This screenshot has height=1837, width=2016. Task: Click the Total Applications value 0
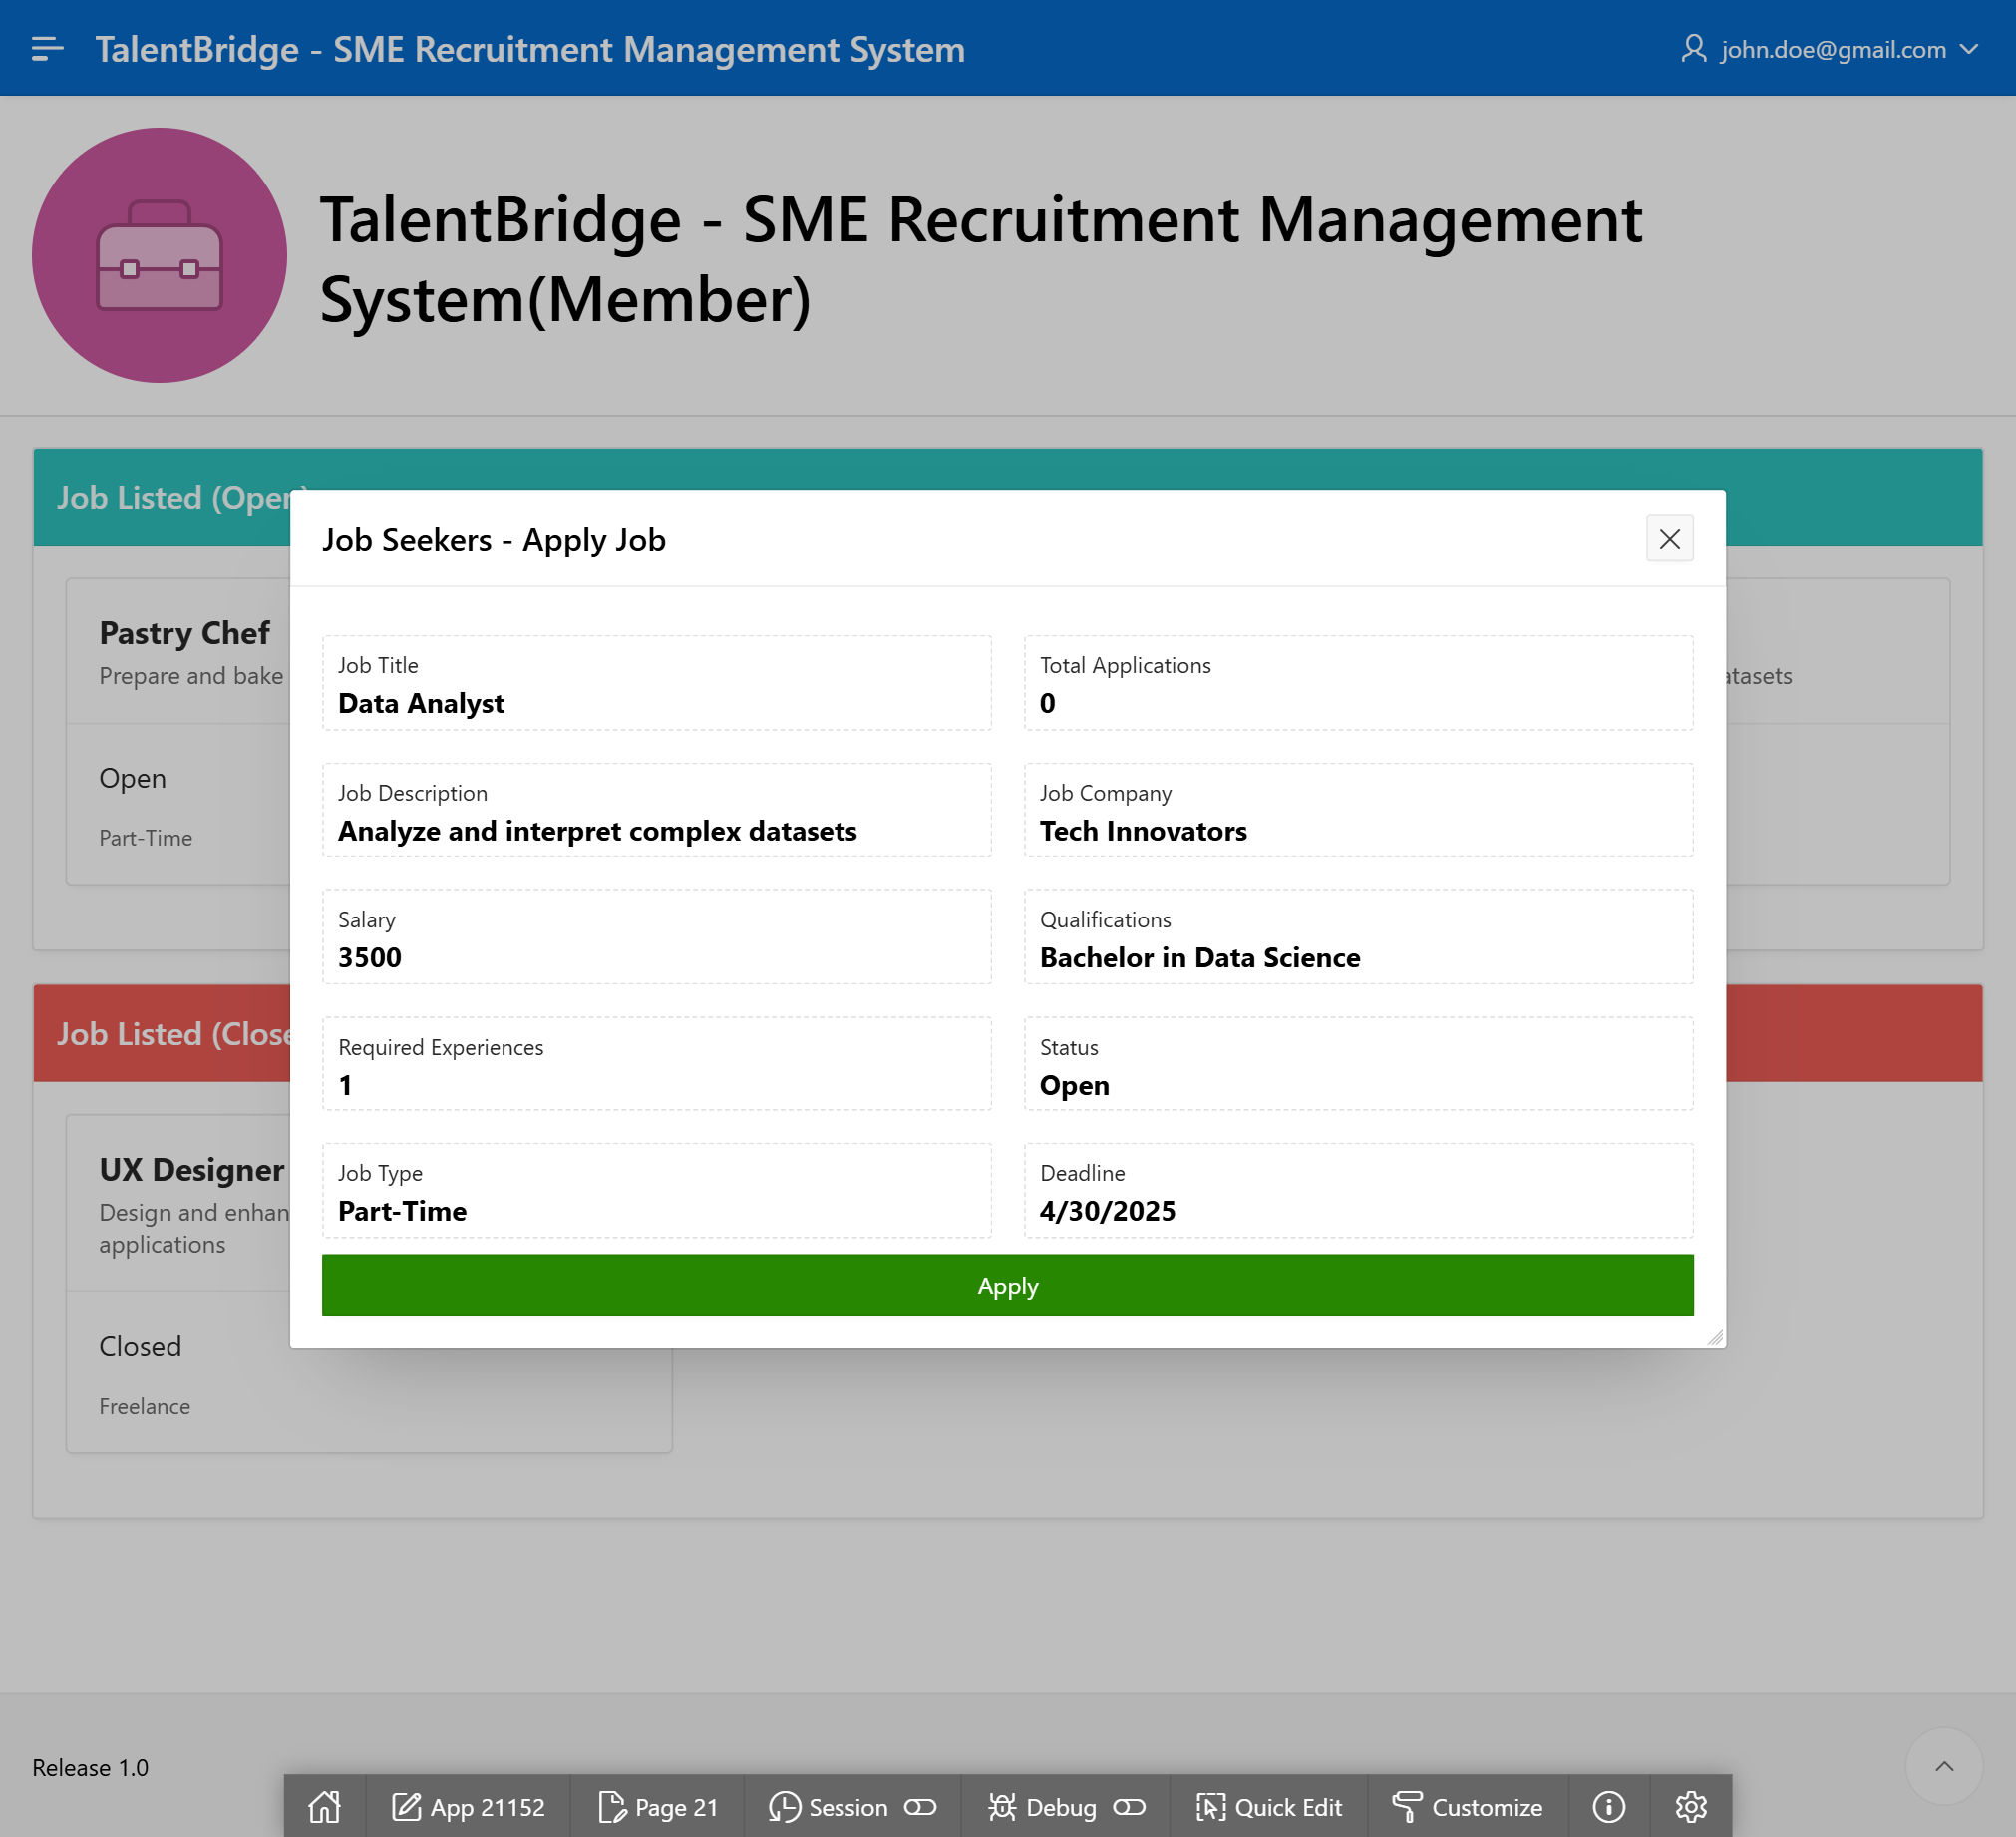click(x=1047, y=703)
